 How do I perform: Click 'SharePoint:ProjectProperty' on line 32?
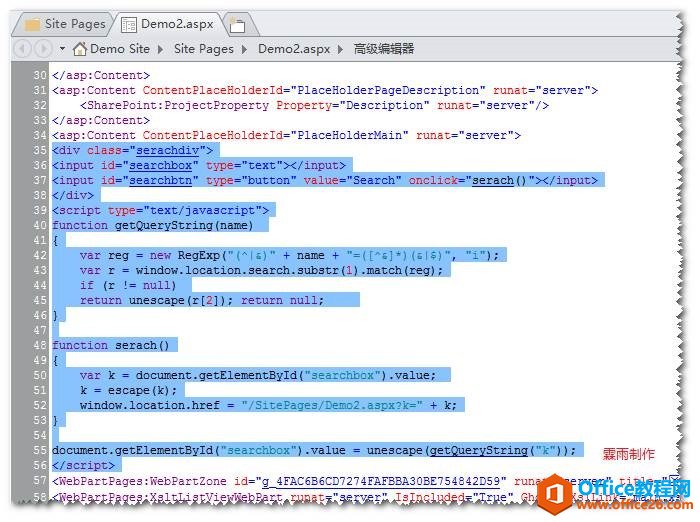[178, 106]
